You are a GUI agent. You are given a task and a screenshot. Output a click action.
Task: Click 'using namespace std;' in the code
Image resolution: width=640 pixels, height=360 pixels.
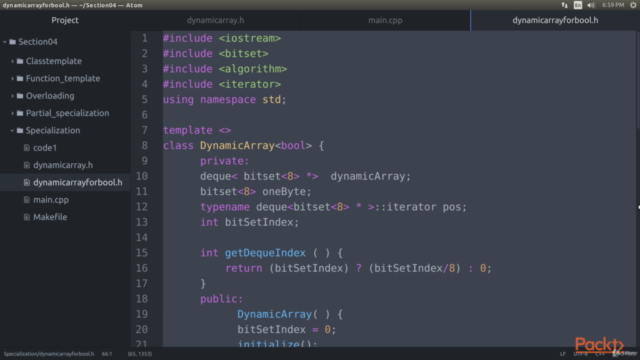tap(224, 100)
